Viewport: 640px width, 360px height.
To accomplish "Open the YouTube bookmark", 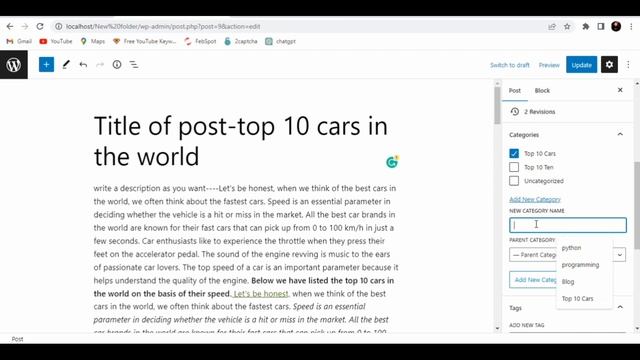I will coord(56,41).
